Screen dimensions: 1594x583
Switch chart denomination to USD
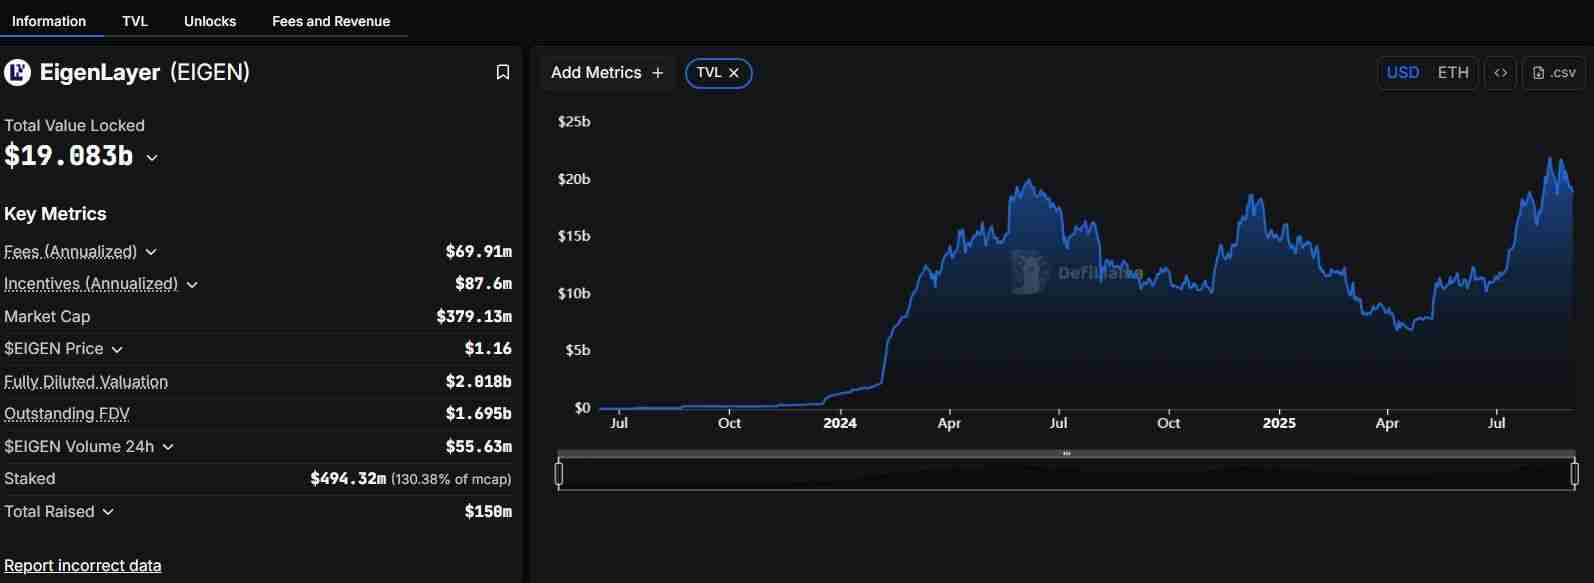point(1402,73)
